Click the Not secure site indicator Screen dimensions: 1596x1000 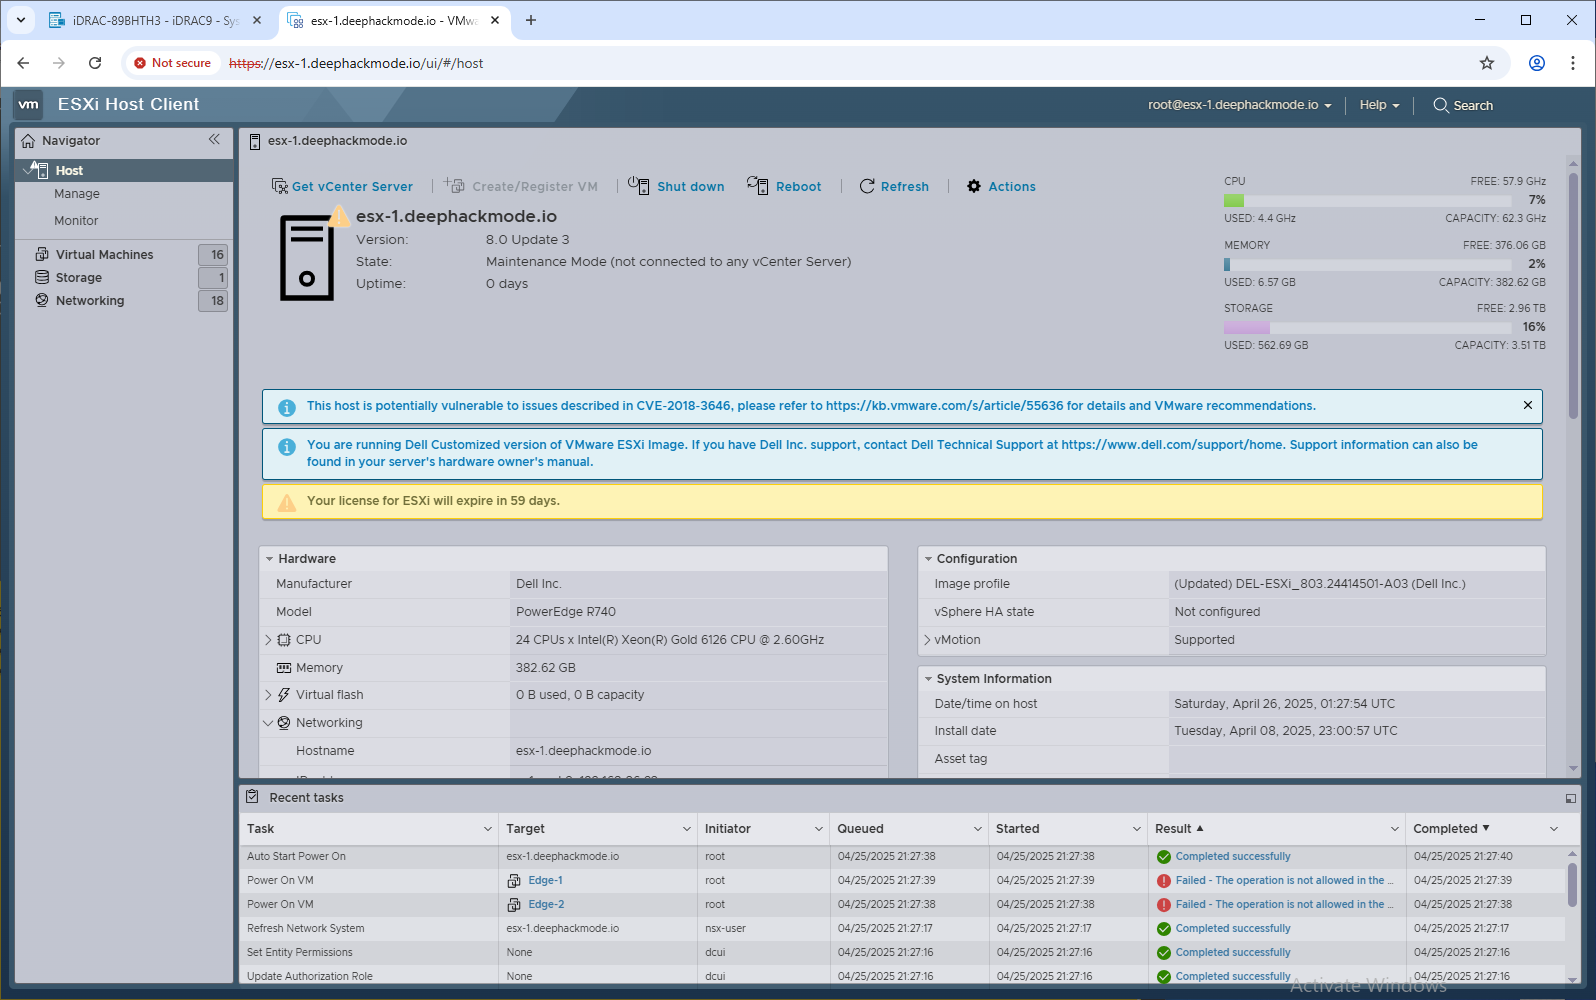pos(172,63)
